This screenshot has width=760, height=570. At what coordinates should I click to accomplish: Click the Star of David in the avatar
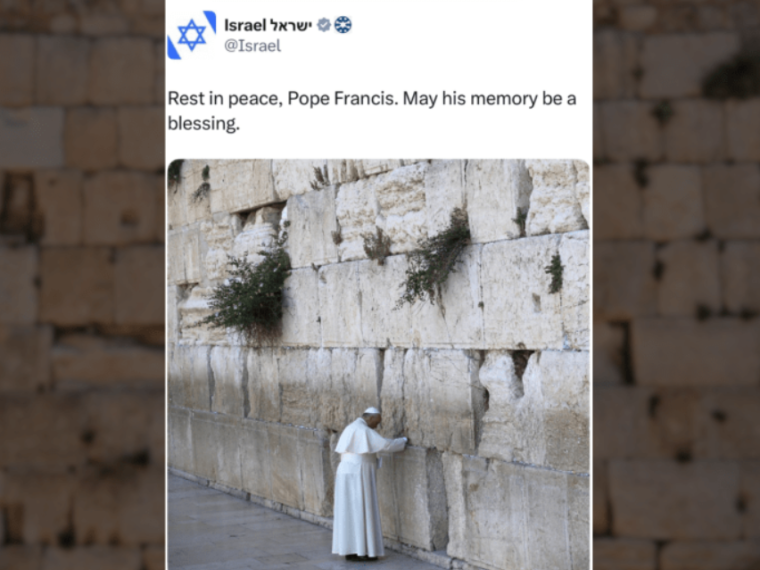tap(191, 35)
